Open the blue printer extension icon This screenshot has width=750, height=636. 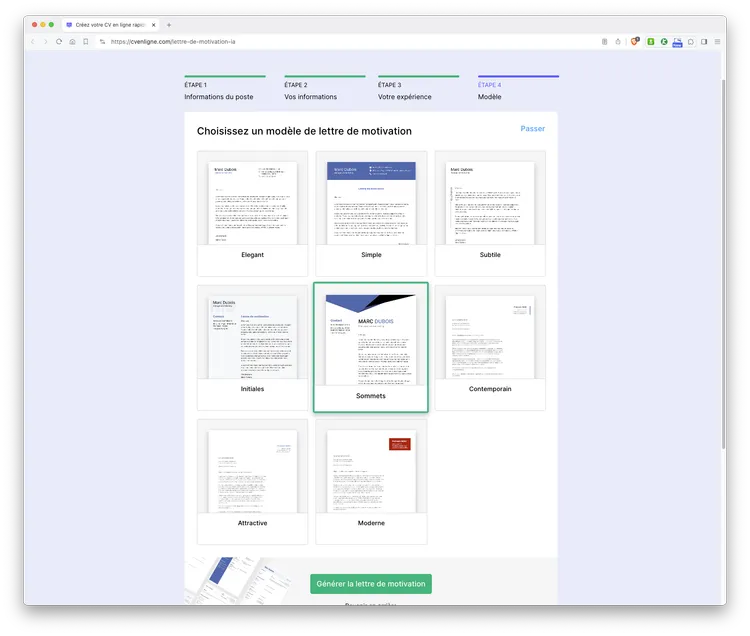point(677,42)
